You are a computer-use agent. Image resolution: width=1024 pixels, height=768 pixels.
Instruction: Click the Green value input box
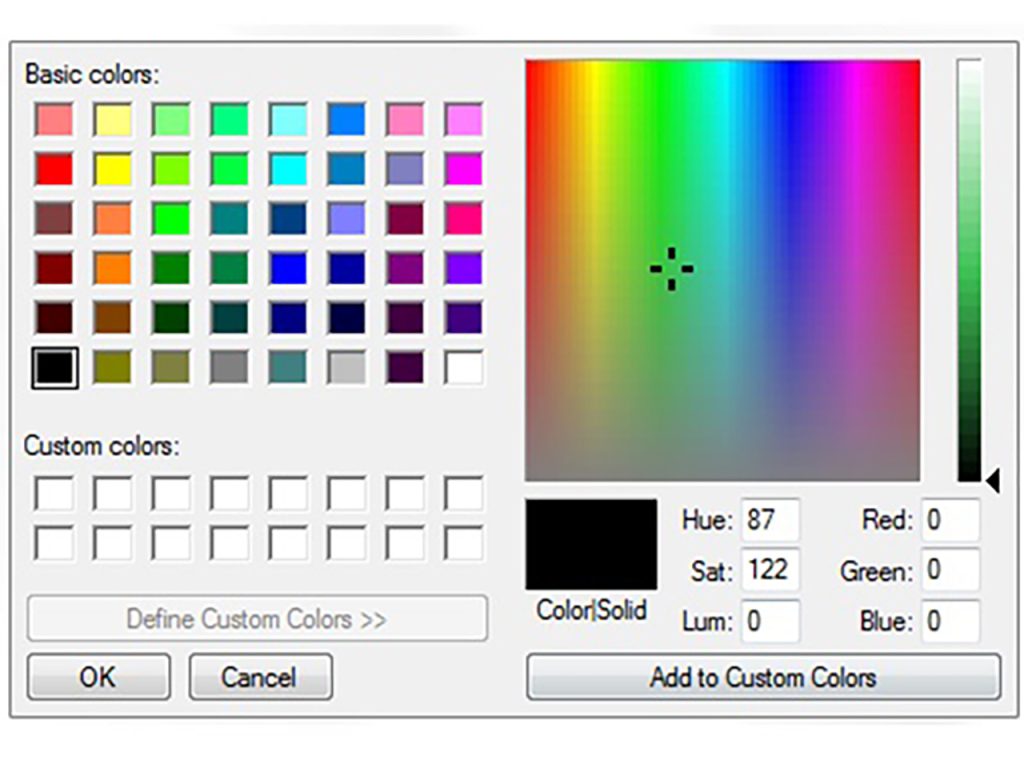(950, 571)
